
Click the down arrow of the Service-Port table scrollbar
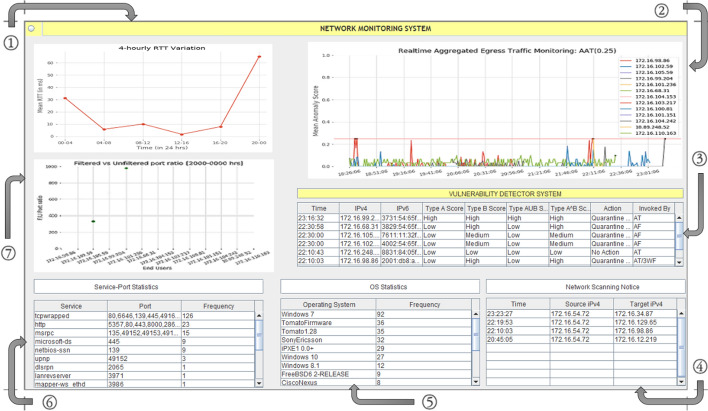(259, 383)
